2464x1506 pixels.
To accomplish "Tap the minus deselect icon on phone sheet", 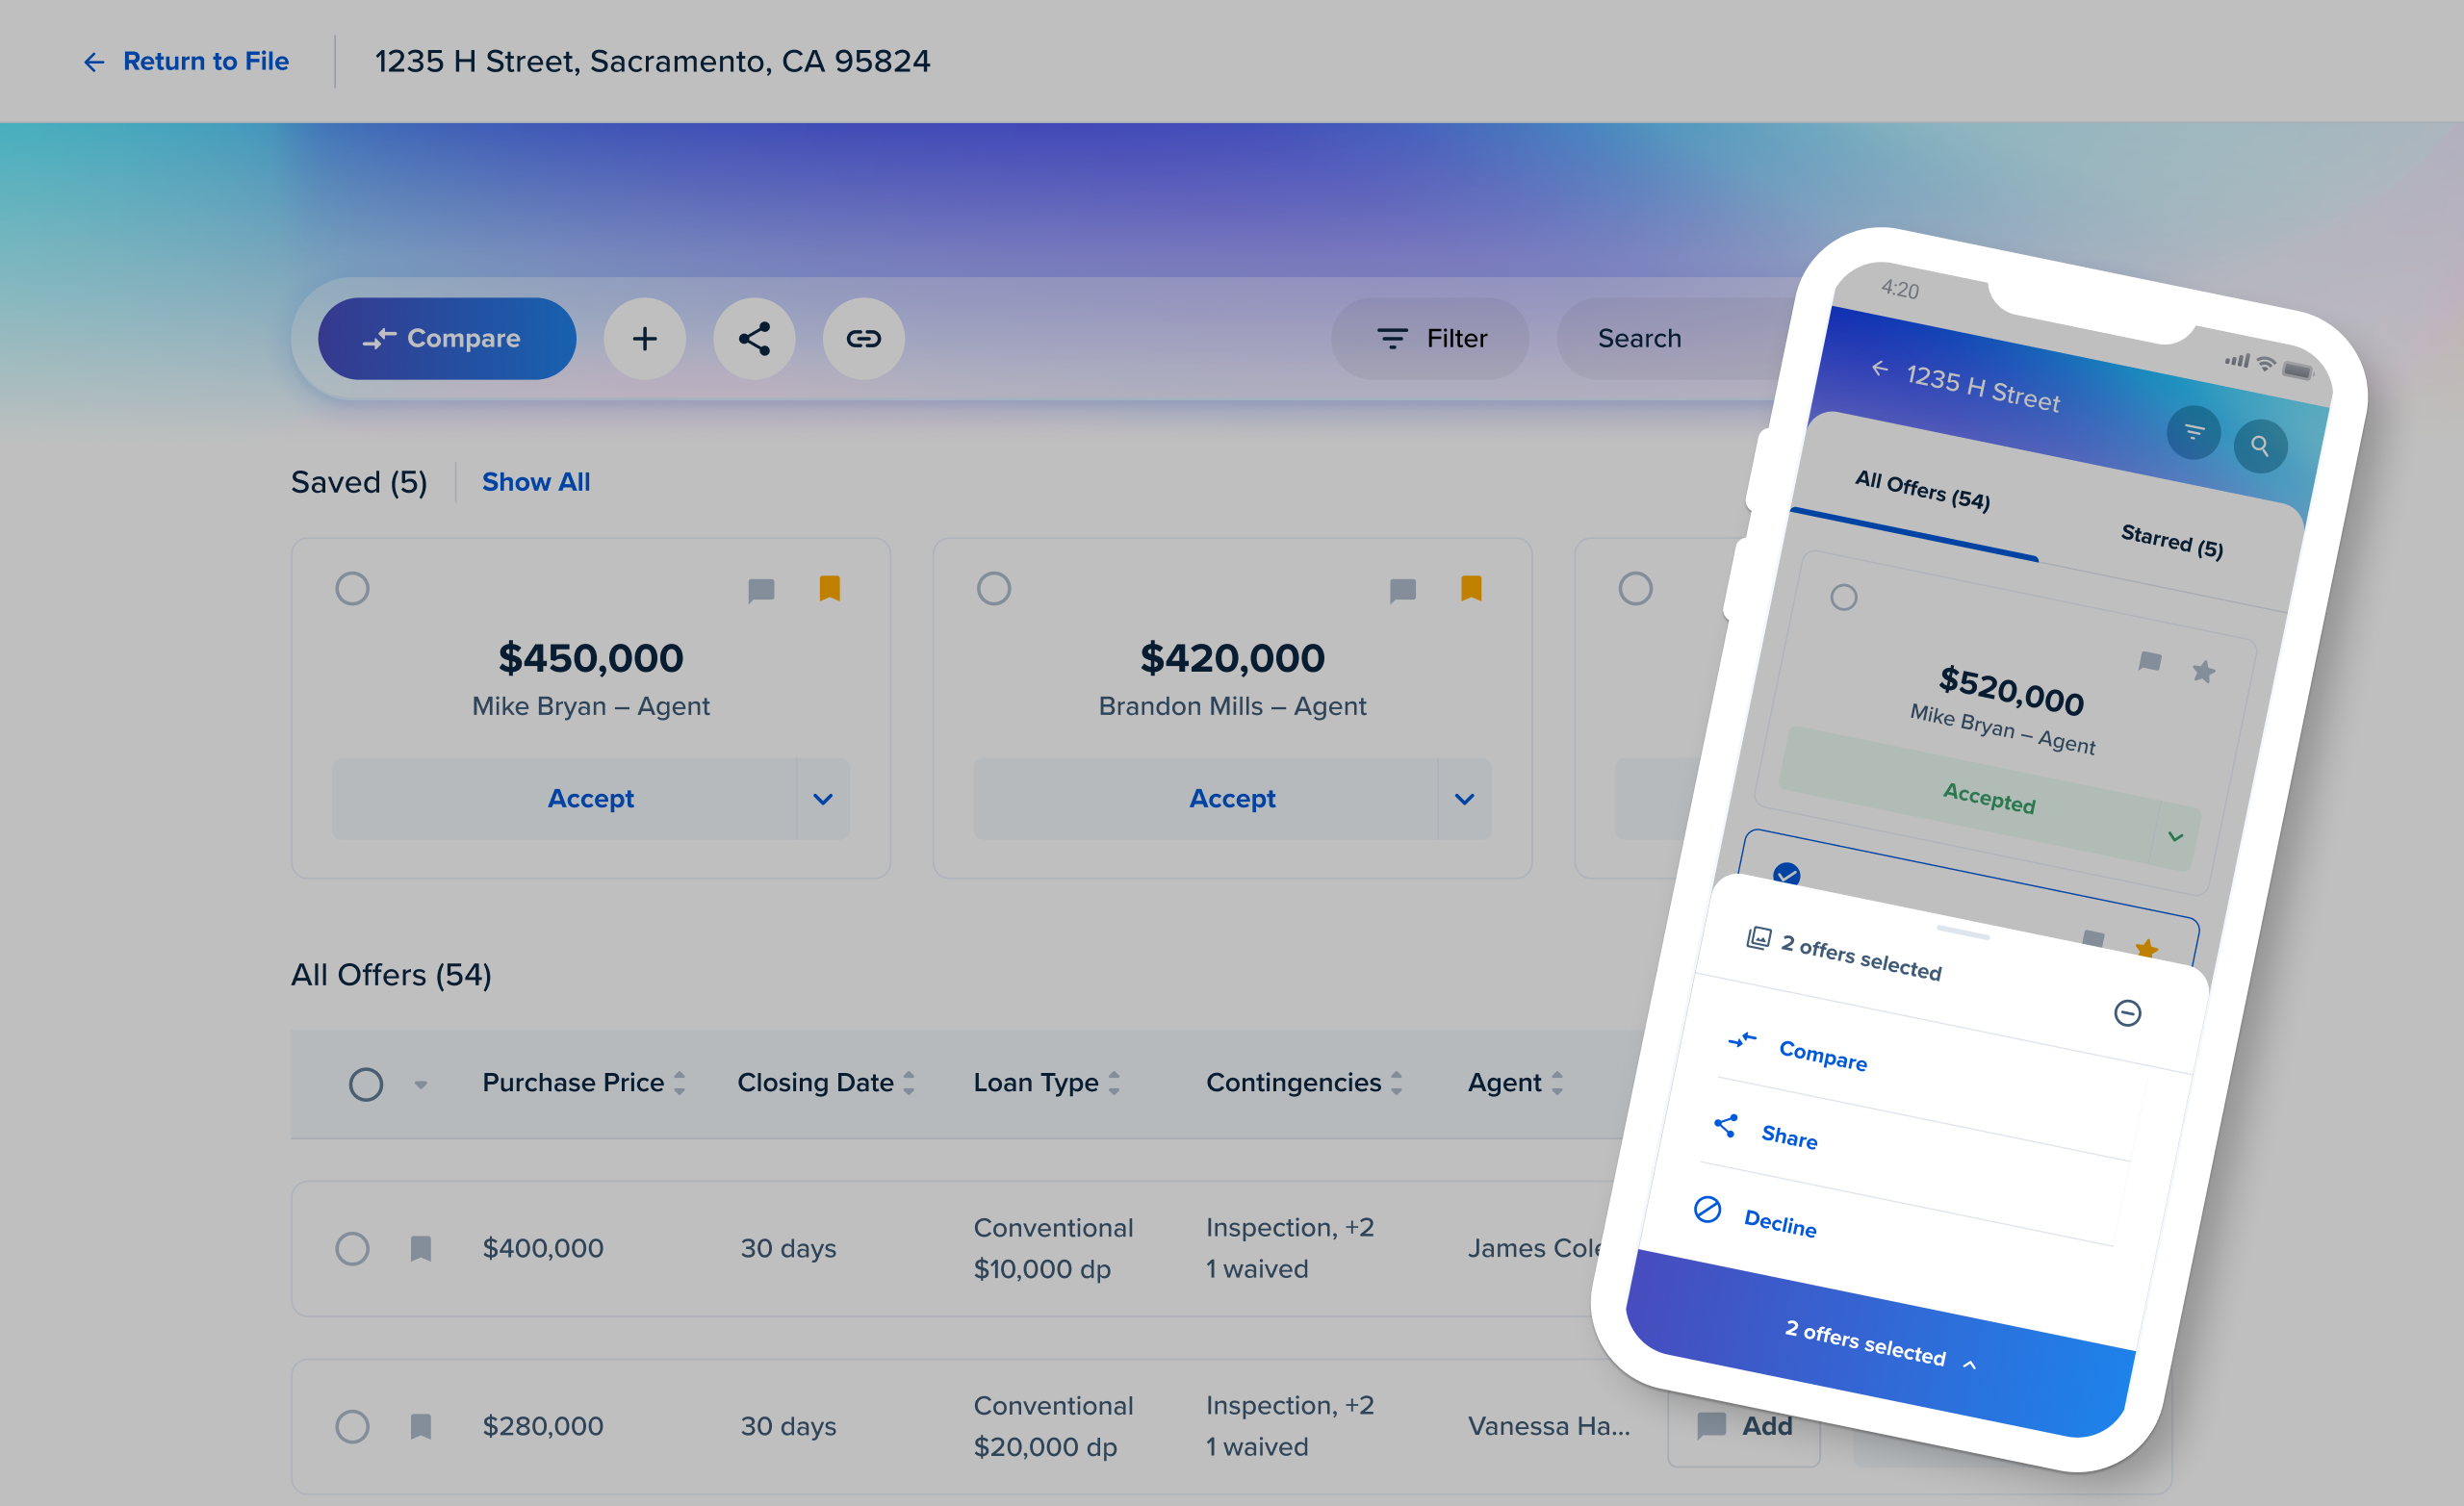I will pos(2127,1013).
